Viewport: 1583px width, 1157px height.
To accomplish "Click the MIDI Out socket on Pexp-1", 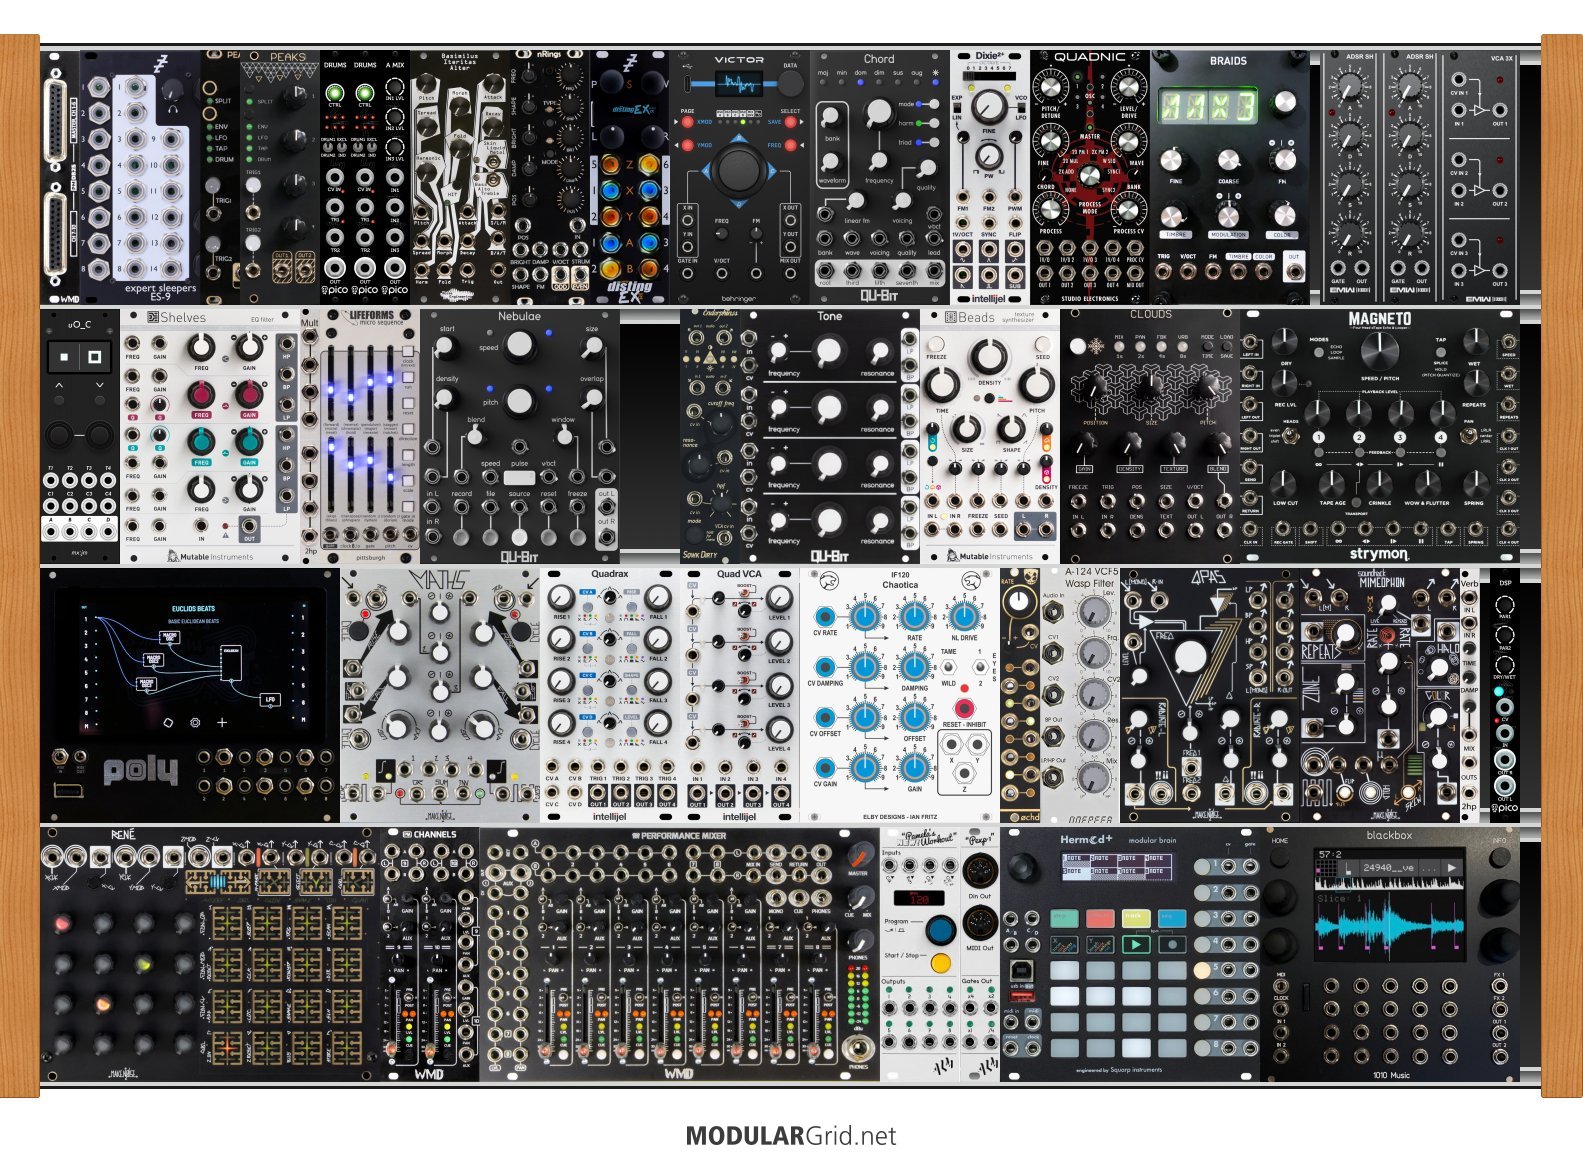I will point(979,922).
